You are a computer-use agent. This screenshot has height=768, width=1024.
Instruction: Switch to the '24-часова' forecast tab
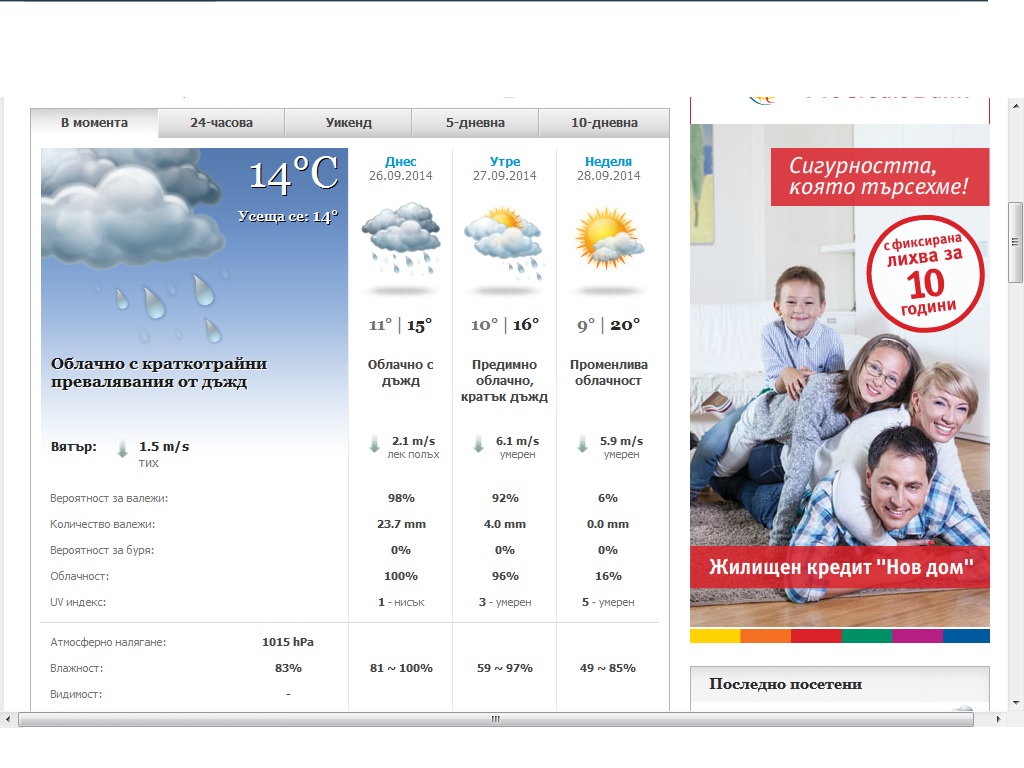coord(221,123)
